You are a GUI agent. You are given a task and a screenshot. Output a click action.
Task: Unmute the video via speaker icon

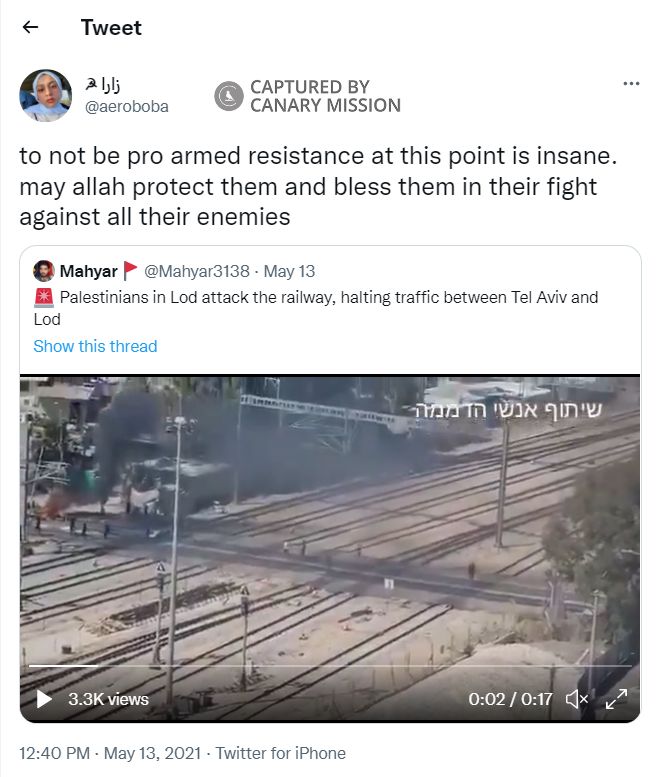pyautogui.click(x=577, y=699)
